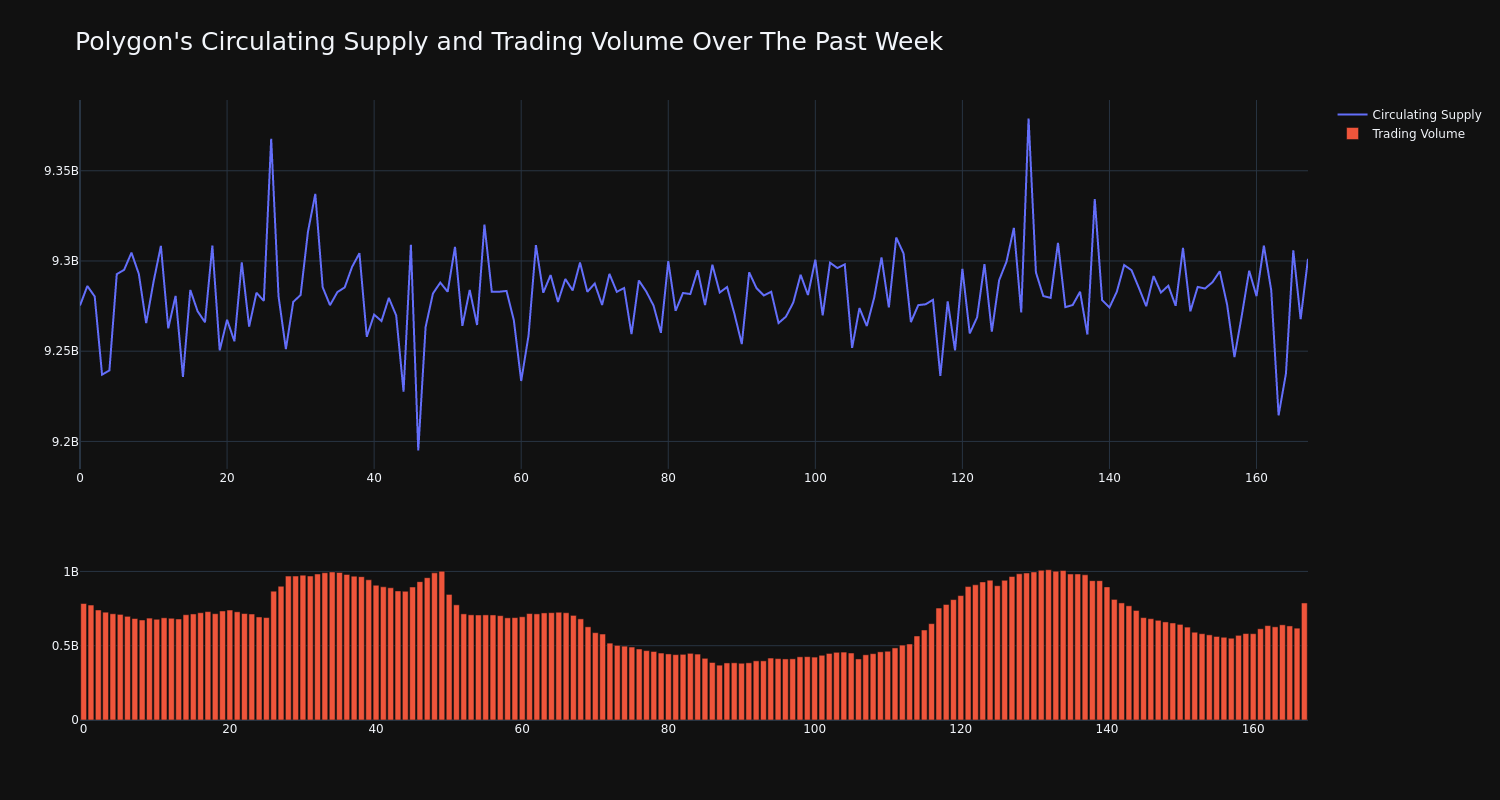Click x-axis label 60 on volume chart
Screen dimensions: 1500x800
522,729
